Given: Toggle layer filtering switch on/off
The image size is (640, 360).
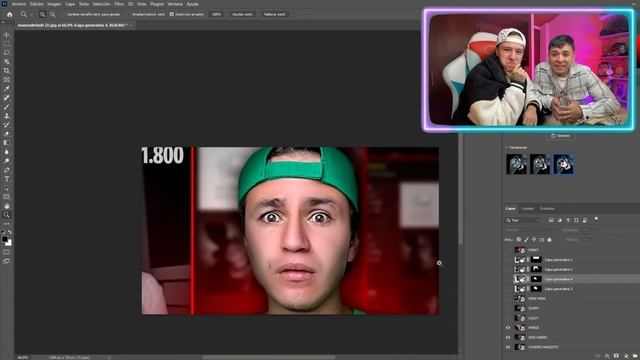Looking at the screenshot, I should coord(596,219).
